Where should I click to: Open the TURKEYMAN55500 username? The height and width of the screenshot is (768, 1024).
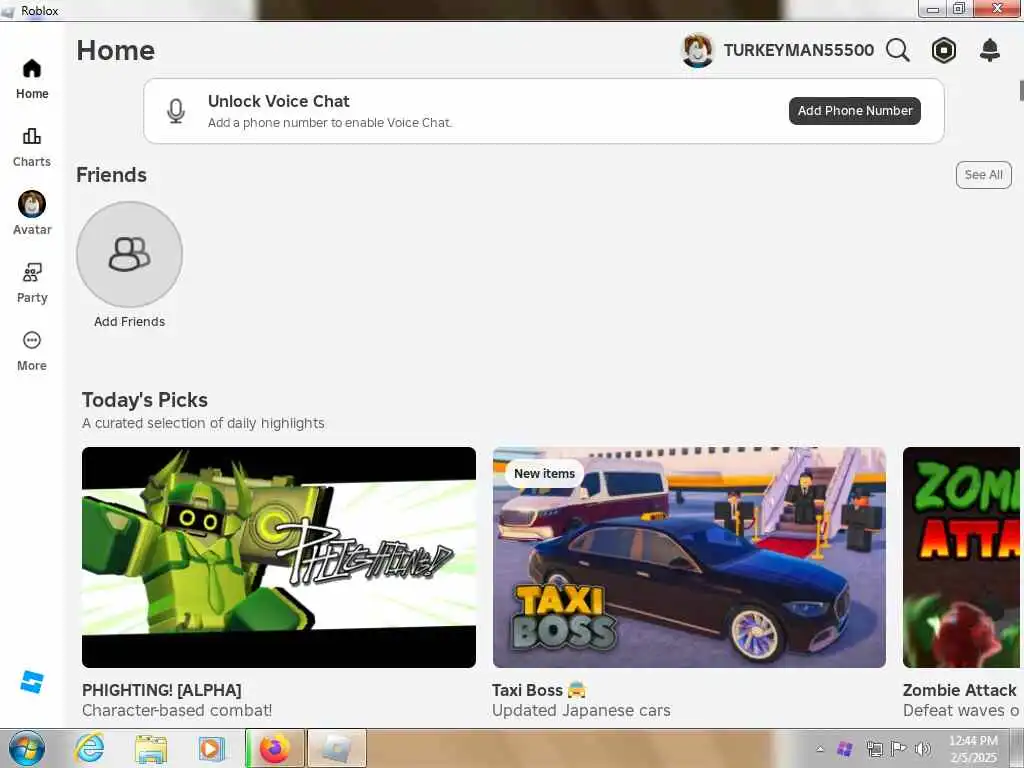pos(799,50)
